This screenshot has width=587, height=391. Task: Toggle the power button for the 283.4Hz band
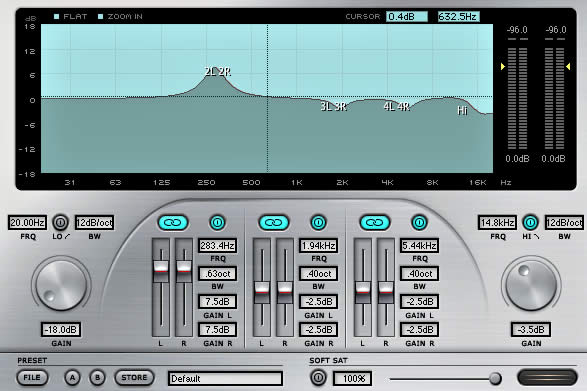(x=217, y=222)
